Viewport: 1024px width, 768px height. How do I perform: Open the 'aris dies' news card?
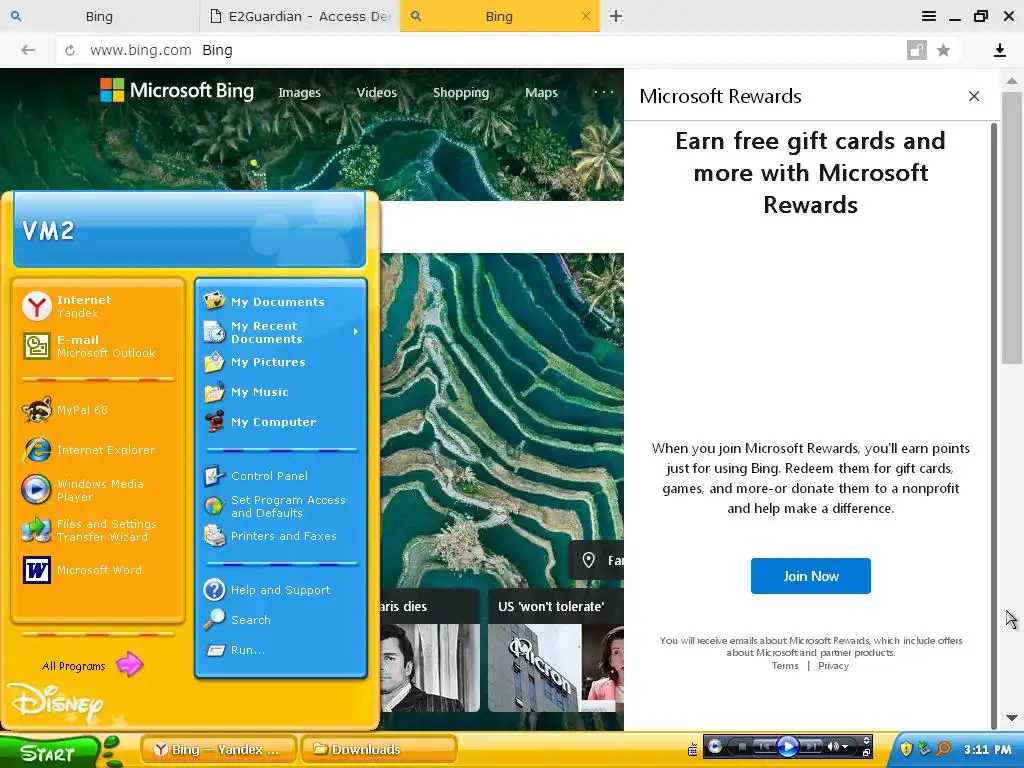pos(431,650)
